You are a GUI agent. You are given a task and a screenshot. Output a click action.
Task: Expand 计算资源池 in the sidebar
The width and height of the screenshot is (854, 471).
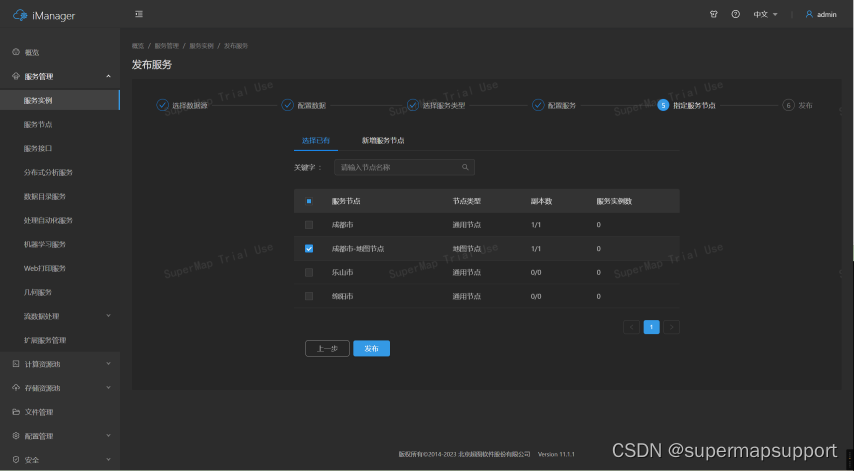pos(60,364)
